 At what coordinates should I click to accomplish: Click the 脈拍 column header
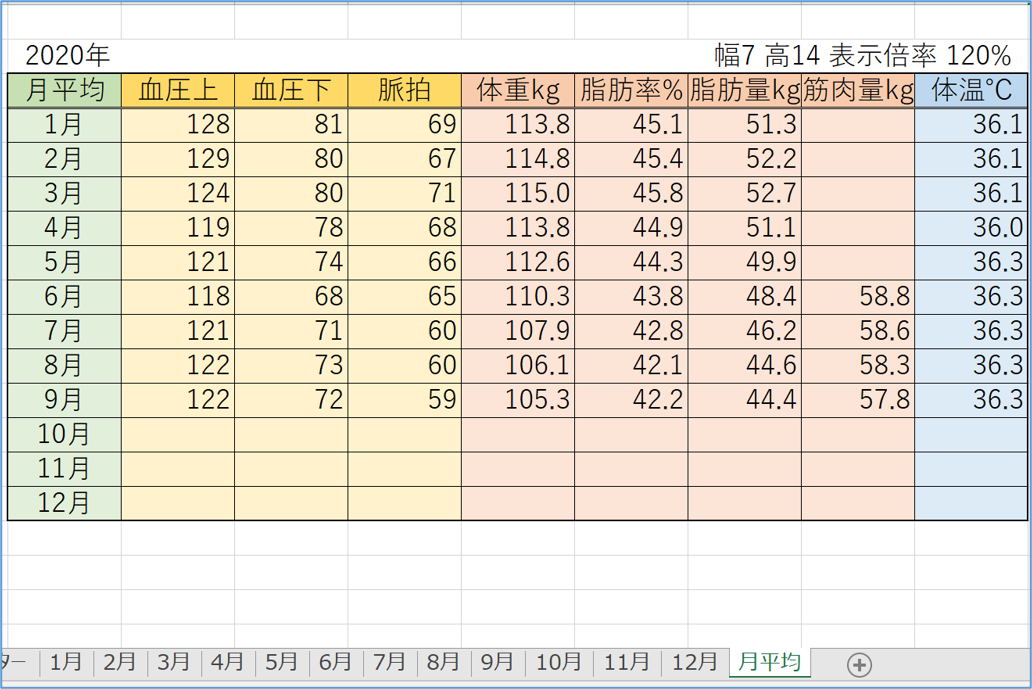[x=404, y=90]
